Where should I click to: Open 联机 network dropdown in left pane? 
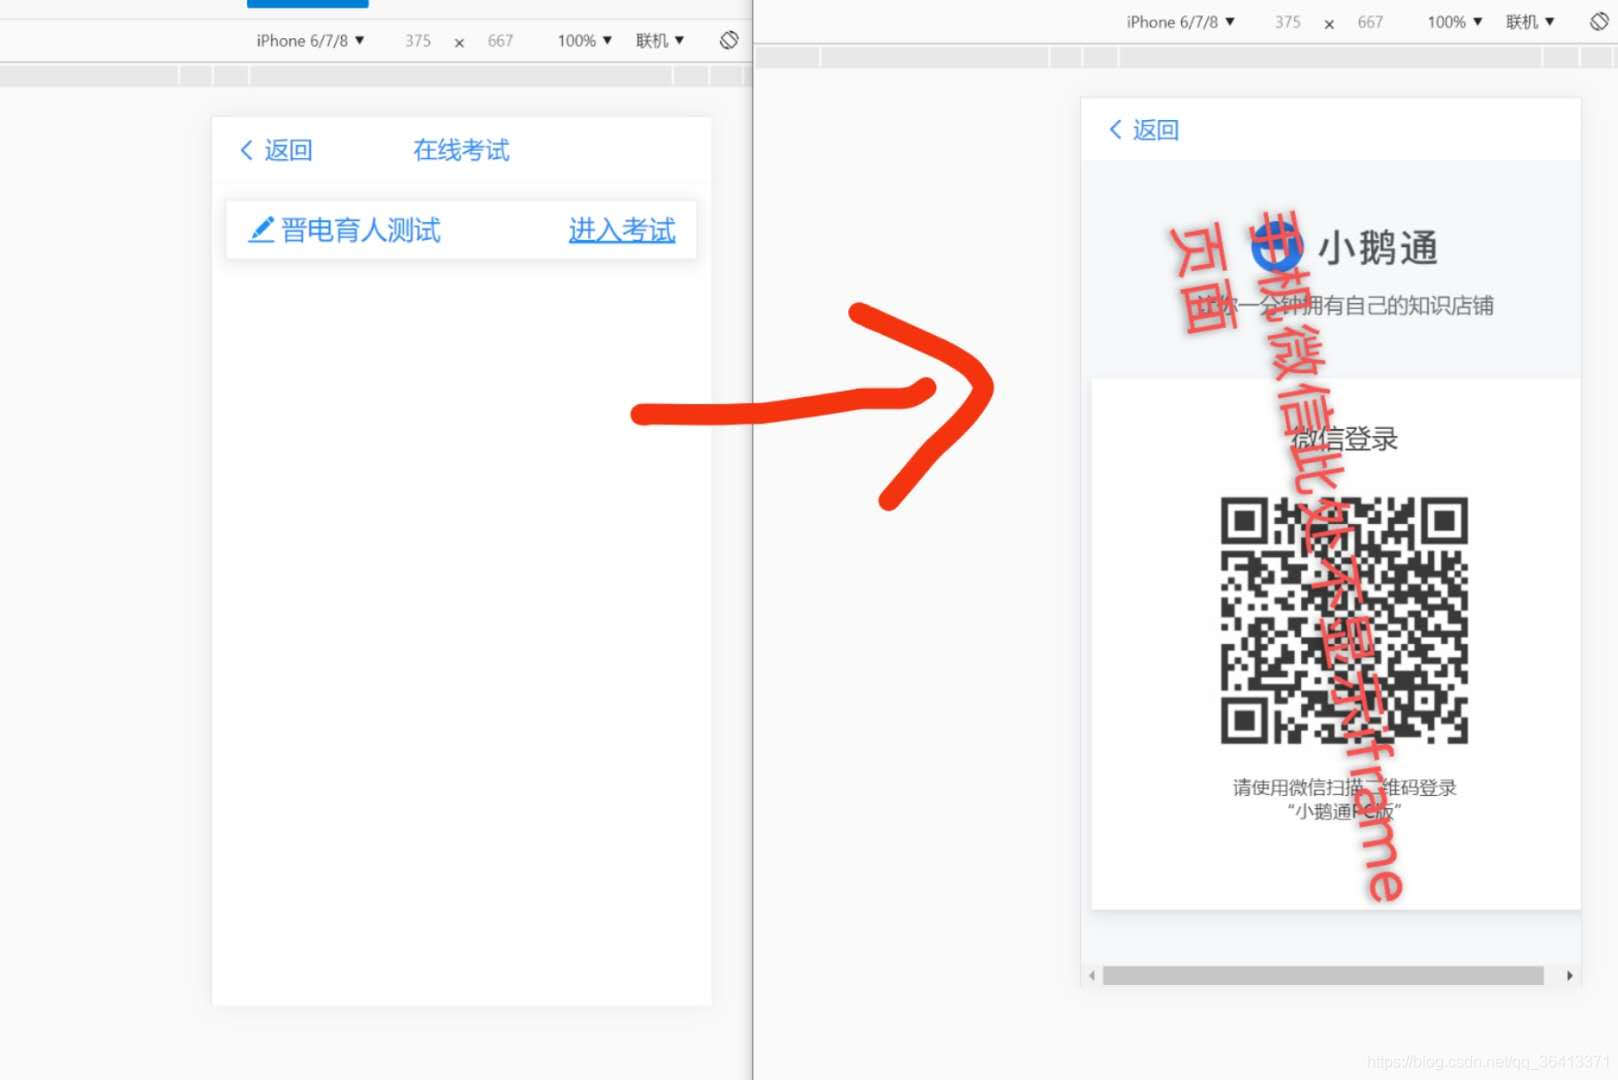click(660, 41)
